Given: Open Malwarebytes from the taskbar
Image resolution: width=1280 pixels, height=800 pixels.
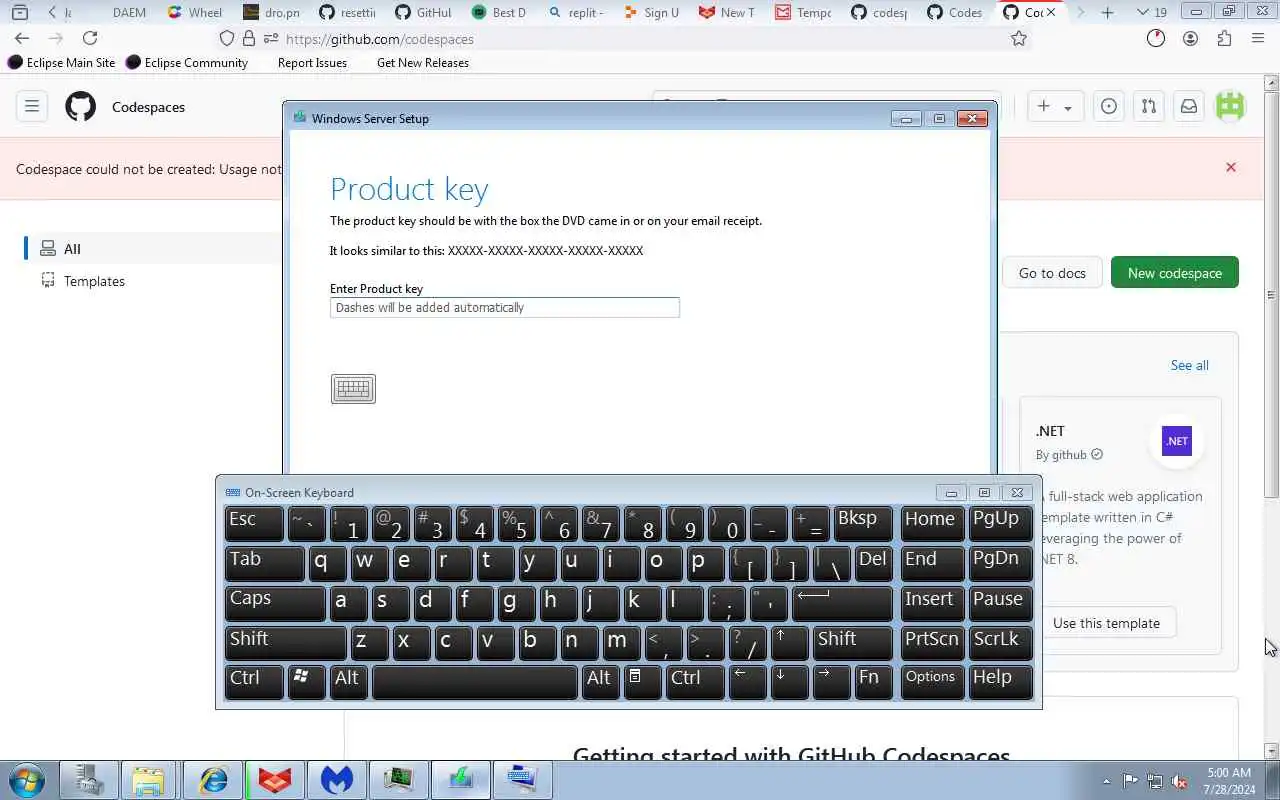Looking at the screenshot, I should (x=337, y=780).
